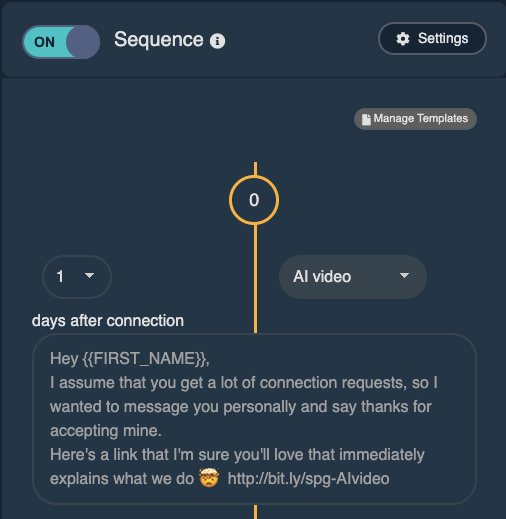Viewport: 506px width, 519px height.
Task: Open Manage Templates
Action: 415,119
